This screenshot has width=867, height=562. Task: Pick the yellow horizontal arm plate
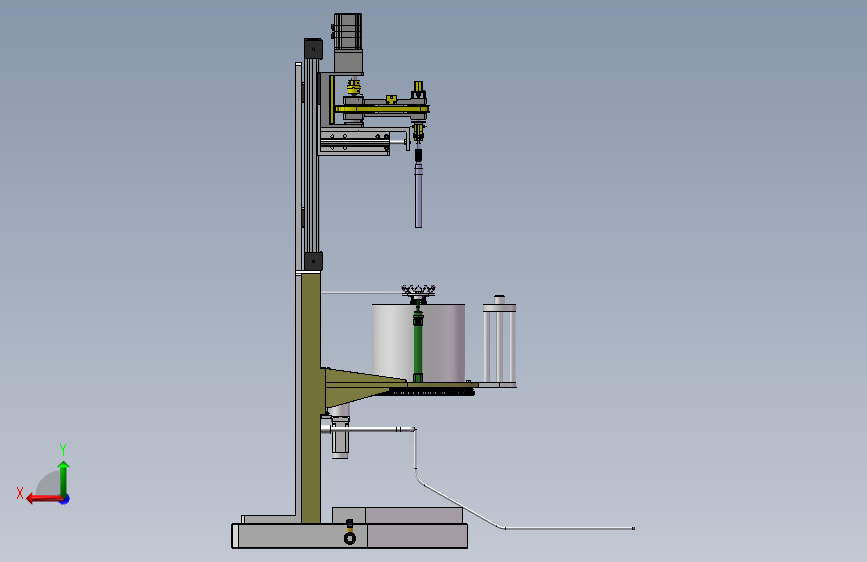pos(382,109)
